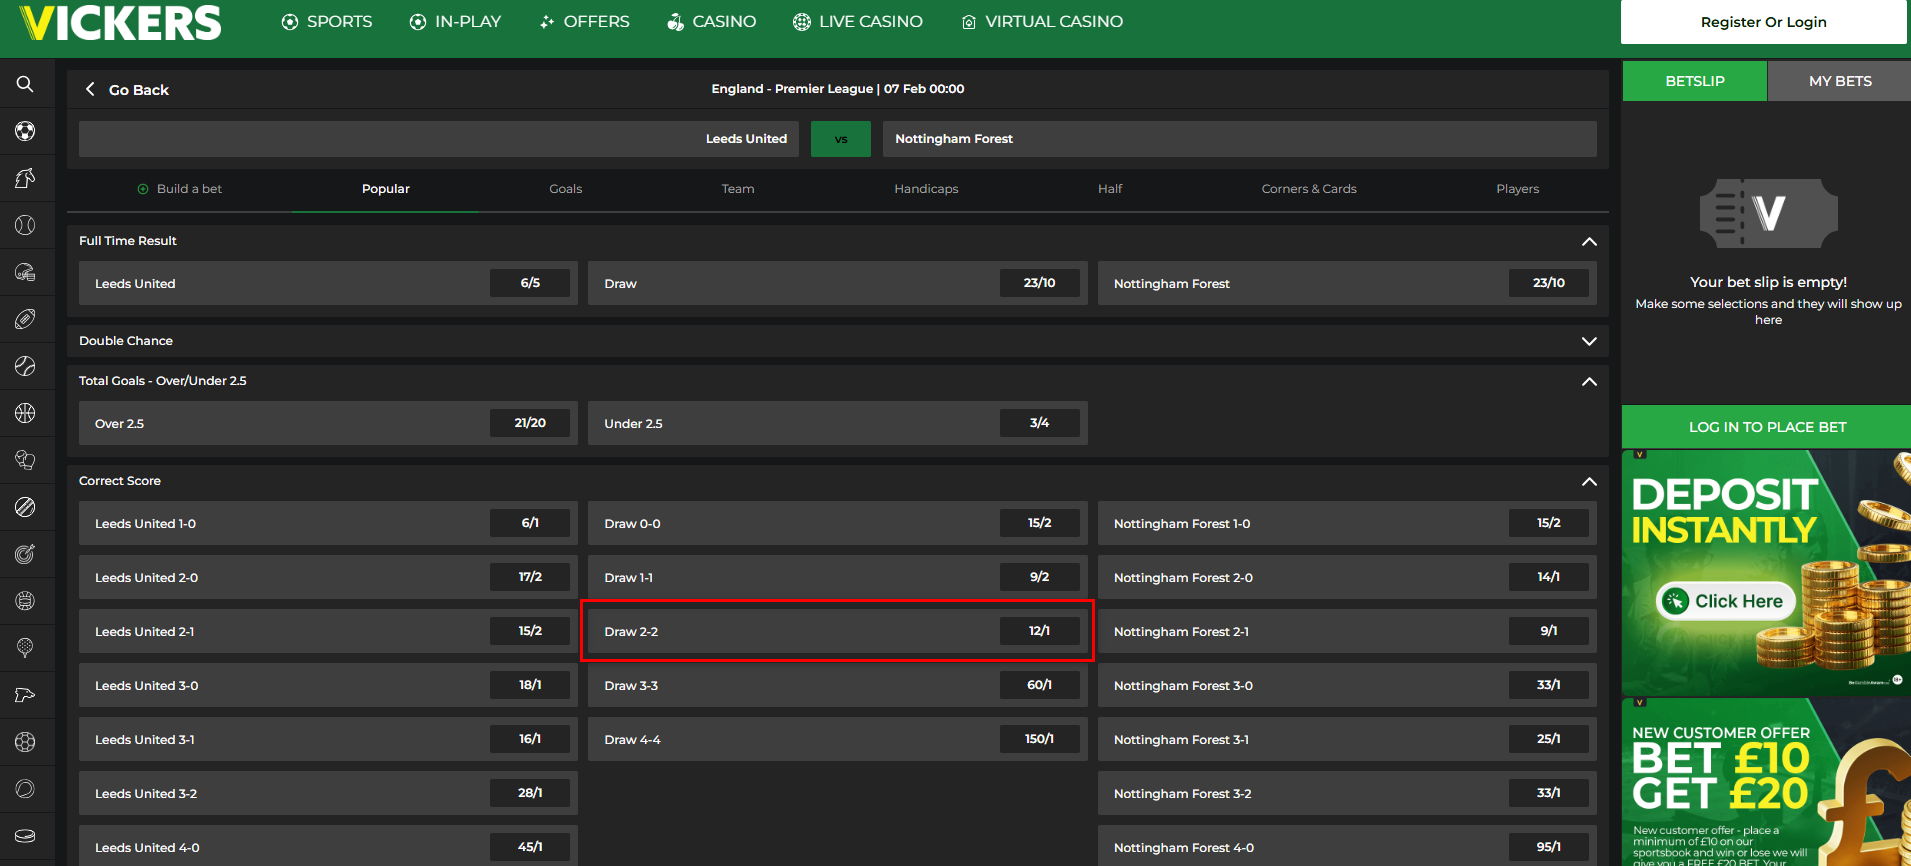1911x866 pixels.
Task: Open the Bet £10 Get £20 offer banner
Action: [x=1766, y=782]
